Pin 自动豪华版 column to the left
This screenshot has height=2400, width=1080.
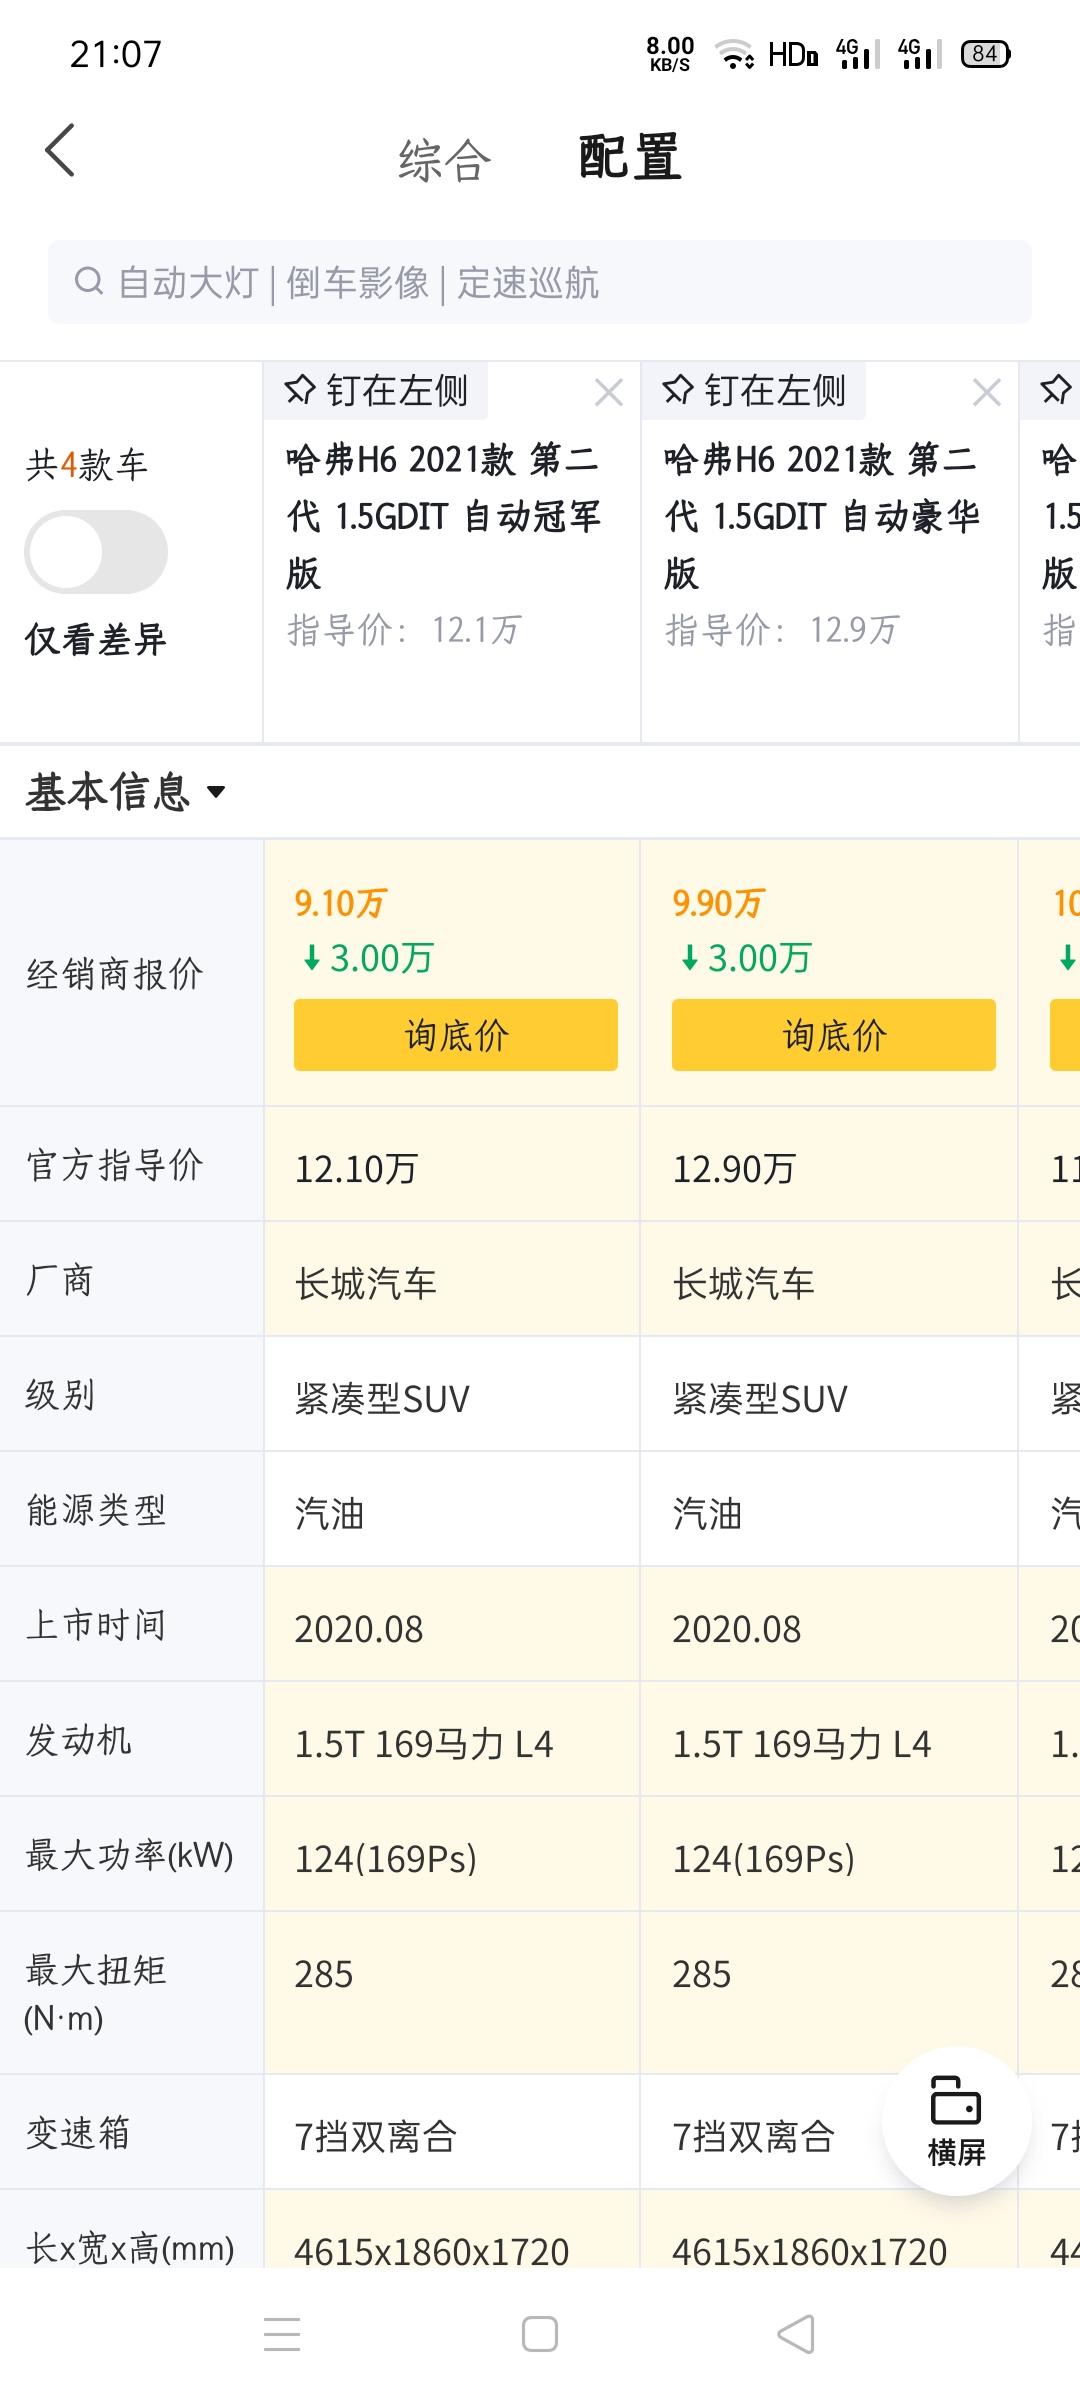click(755, 391)
